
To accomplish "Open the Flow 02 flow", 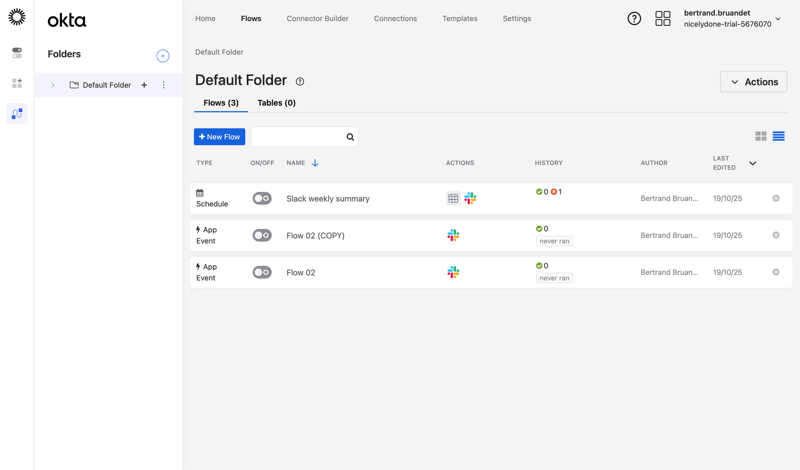I will [x=301, y=273].
